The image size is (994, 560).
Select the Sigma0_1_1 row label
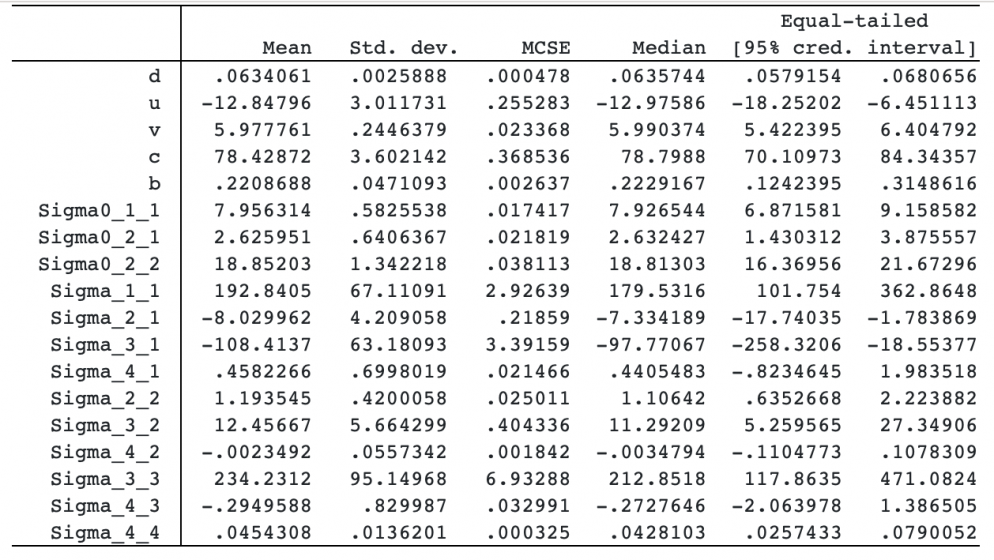click(x=99, y=211)
